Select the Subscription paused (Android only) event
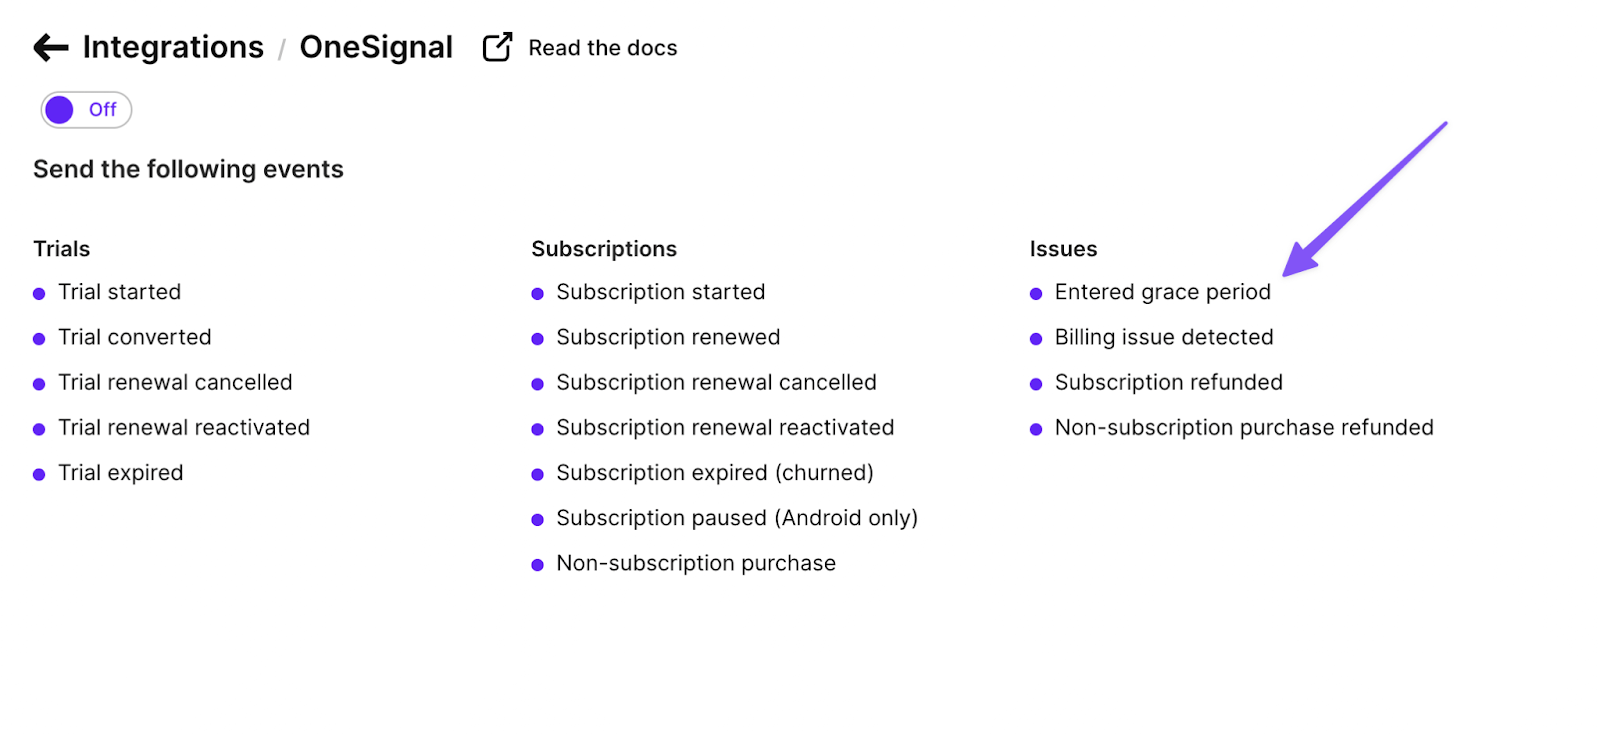 pos(736,518)
